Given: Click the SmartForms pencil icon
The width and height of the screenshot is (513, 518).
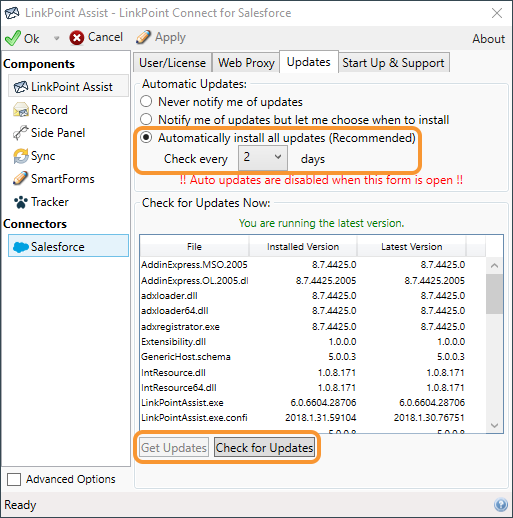Looking at the screenshot, I should coord(20,179).
